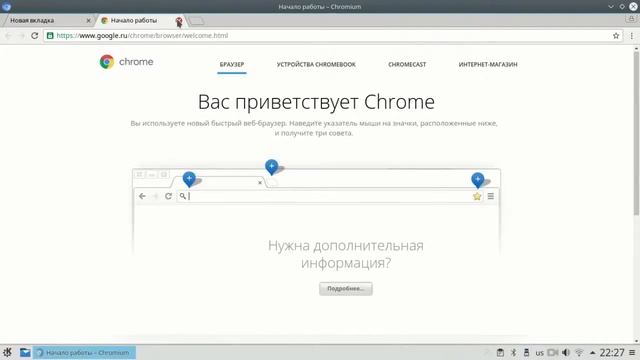This screenshot has width=640, height=360.
Task: Open the file manager taskbar icon
Action: pyautogui.click(x=25, y=352)
